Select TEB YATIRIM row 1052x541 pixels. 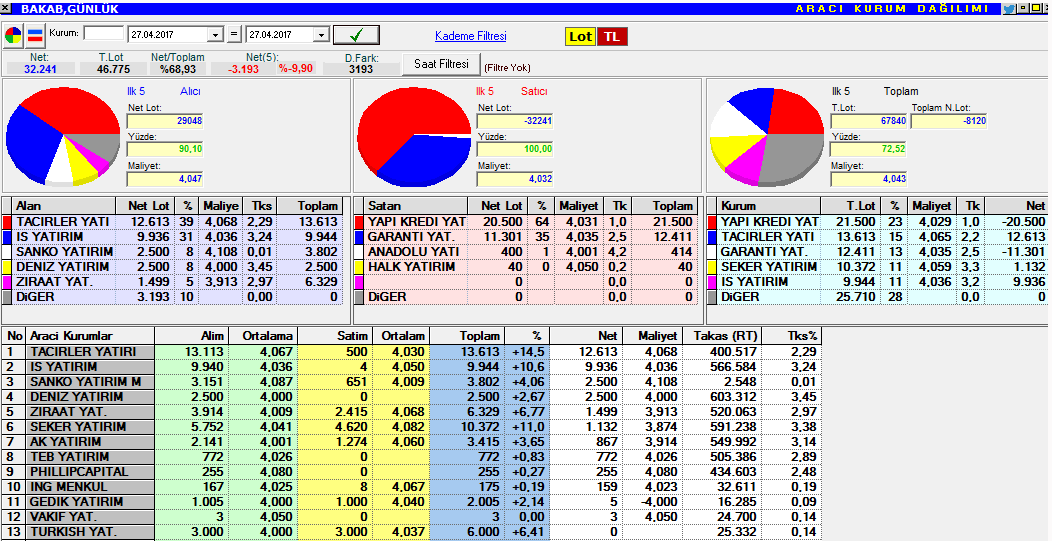click(411, 456)
